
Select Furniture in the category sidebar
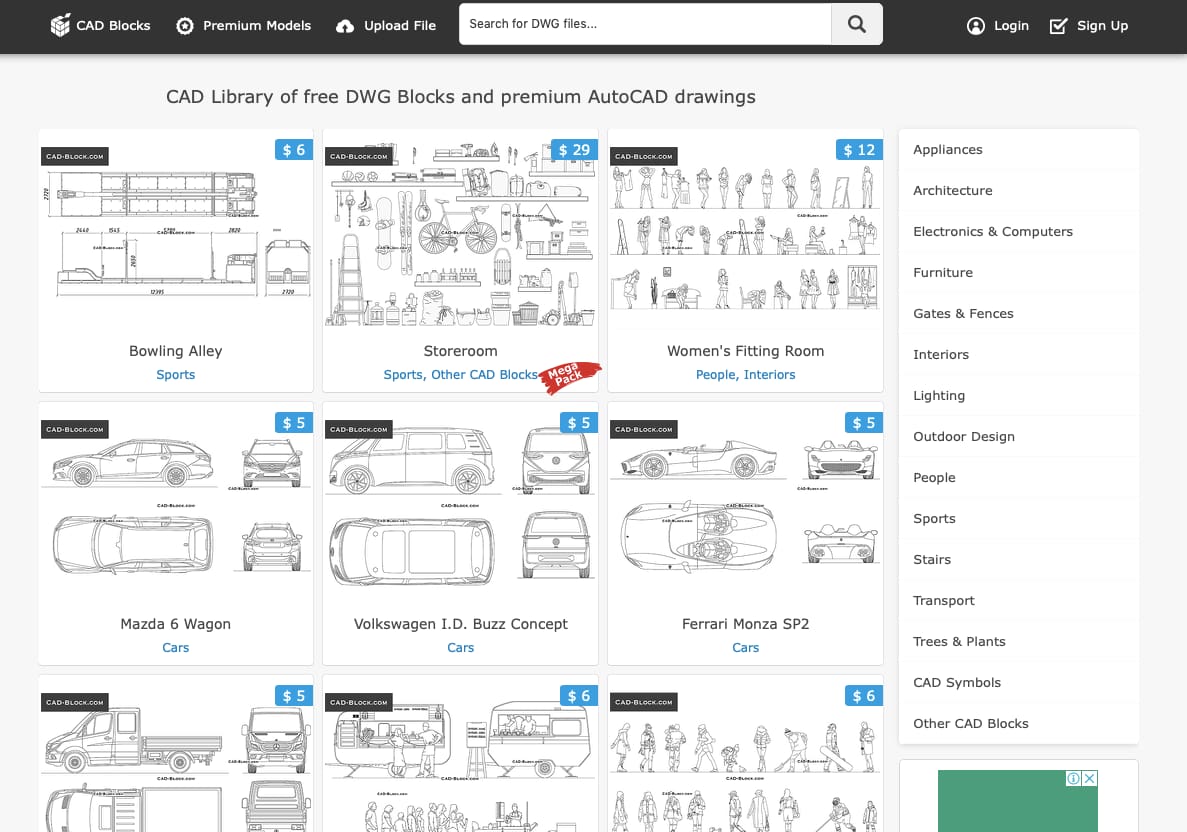tap(1019, 273)
